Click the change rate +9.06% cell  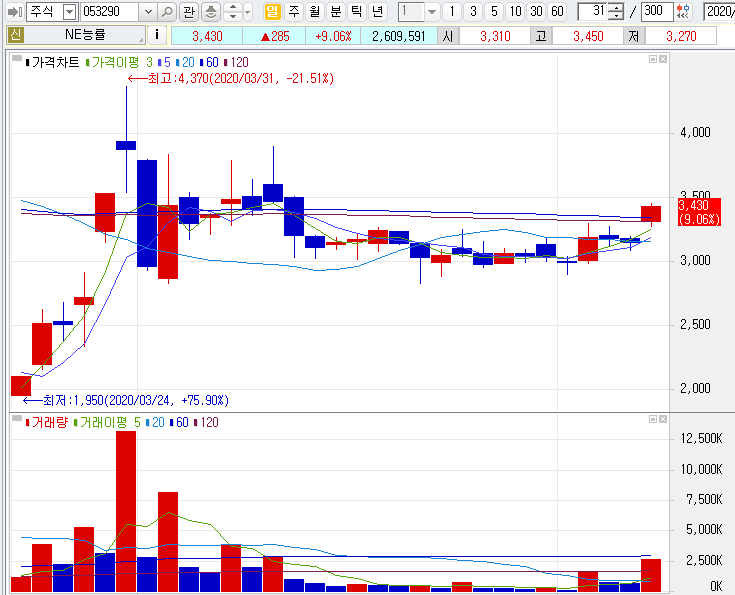tap(333, 36)
